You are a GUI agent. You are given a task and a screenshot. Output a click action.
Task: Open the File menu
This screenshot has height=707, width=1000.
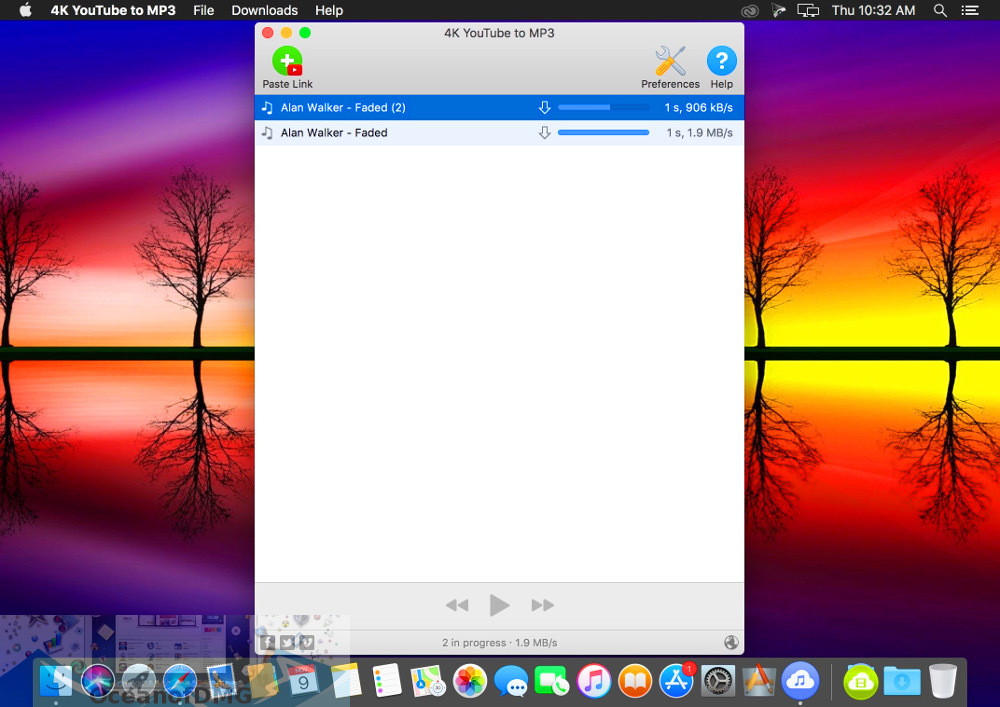tap(203, 10)
